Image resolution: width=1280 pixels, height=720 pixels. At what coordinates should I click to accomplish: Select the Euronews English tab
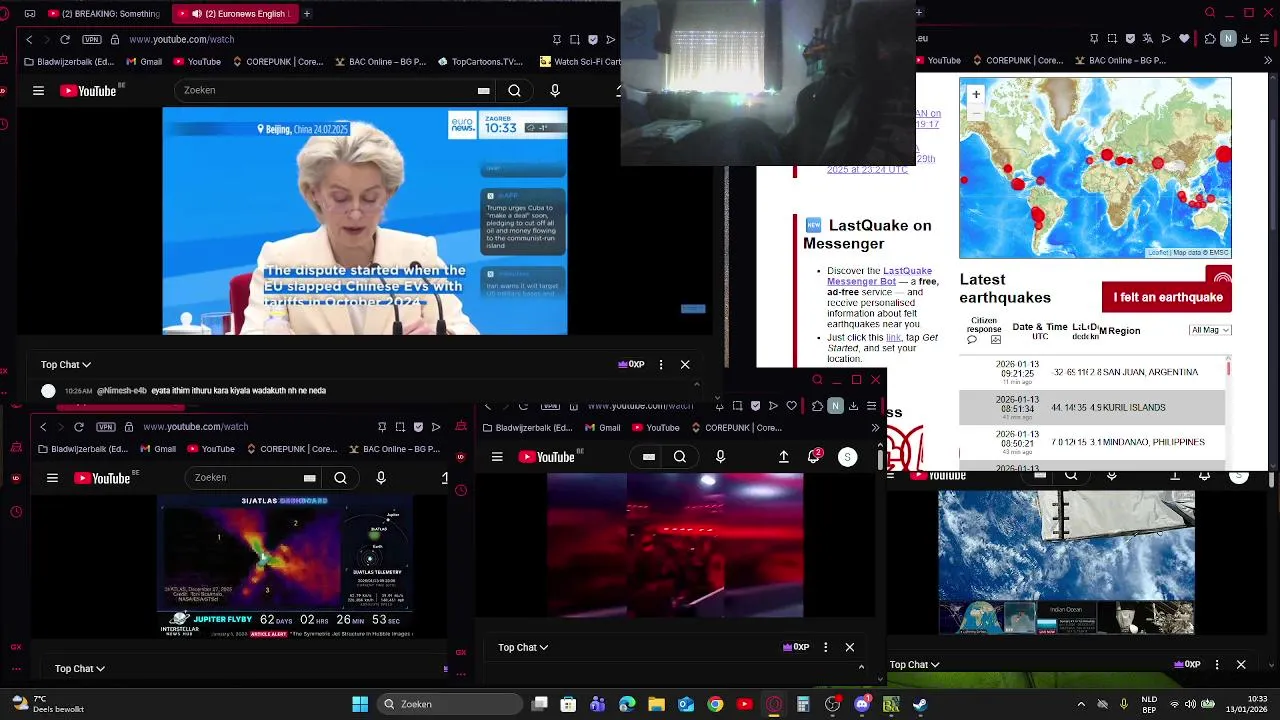(234, 13)
